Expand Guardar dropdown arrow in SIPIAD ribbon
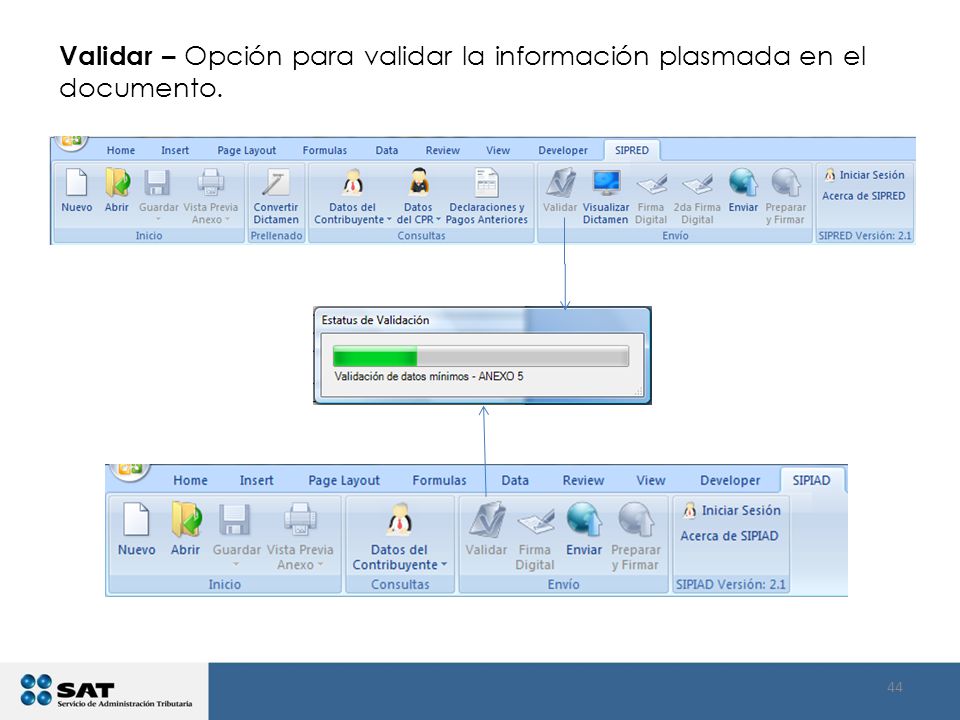 (236, 564)
